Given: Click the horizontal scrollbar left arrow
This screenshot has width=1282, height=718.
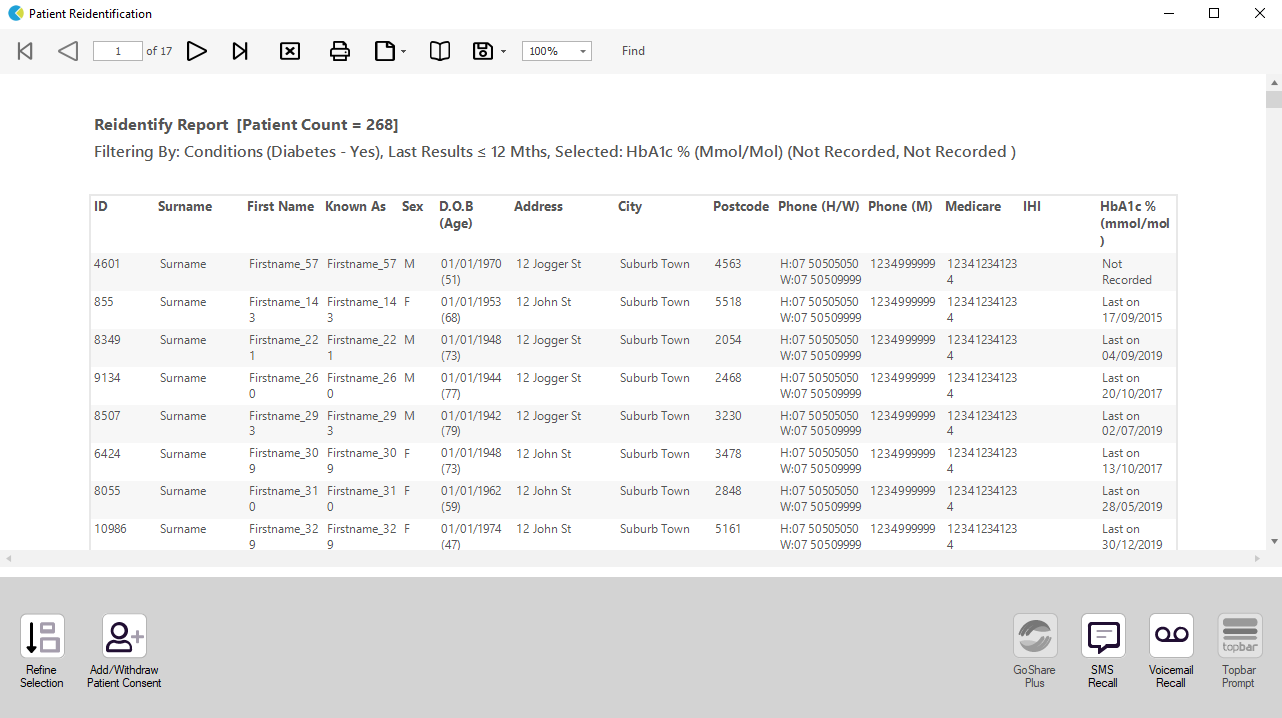Looking at the screenshot, I should (x=8, y=558).
